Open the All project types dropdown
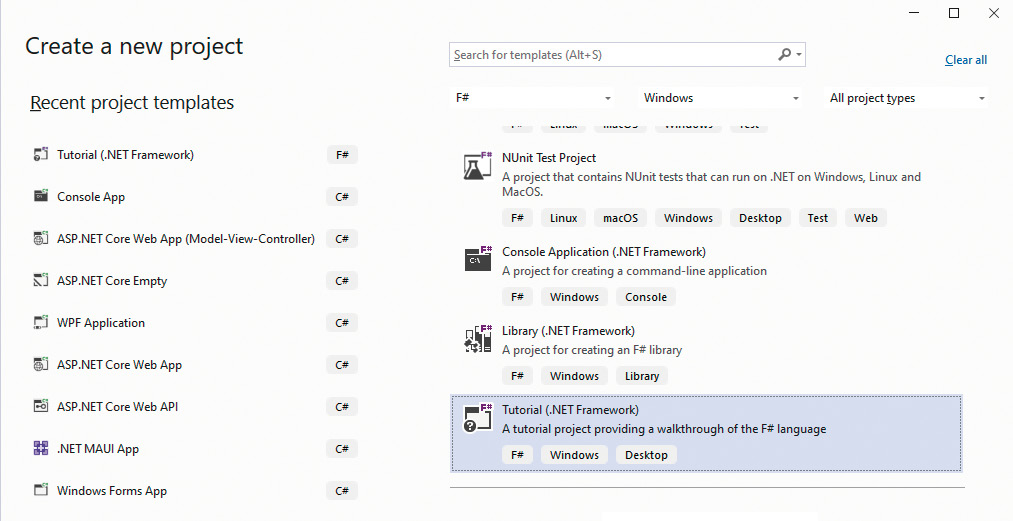1013x521 pixels. pyautogui.click(x=906, y=98)
